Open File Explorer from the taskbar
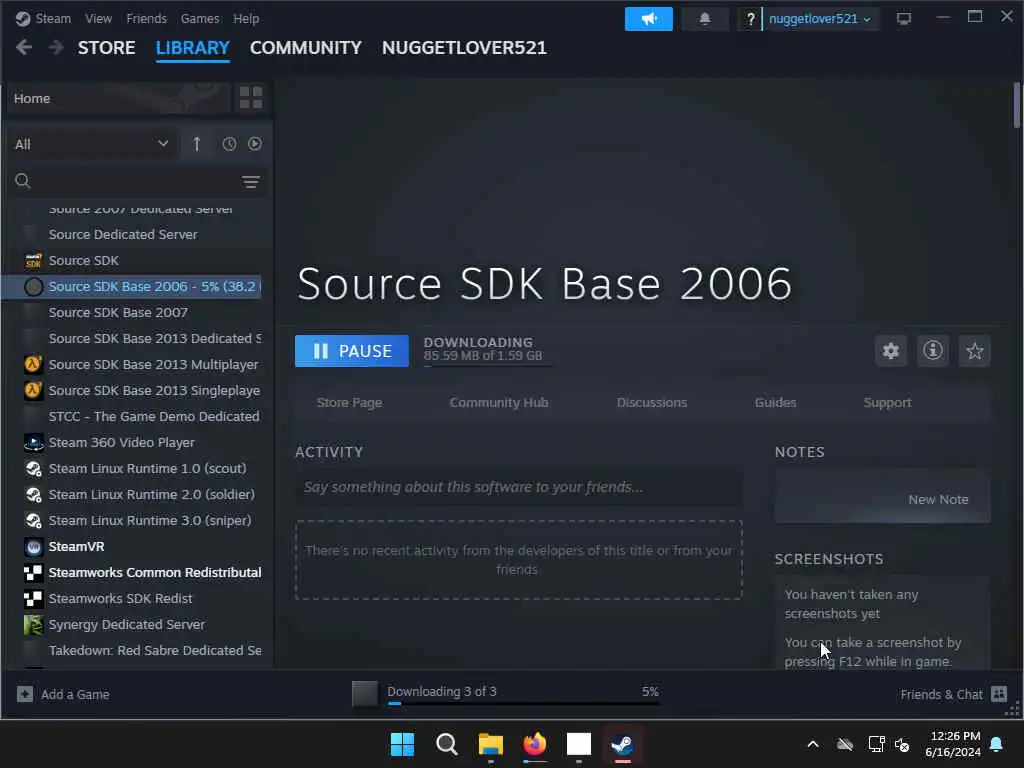 coord(490,744)
